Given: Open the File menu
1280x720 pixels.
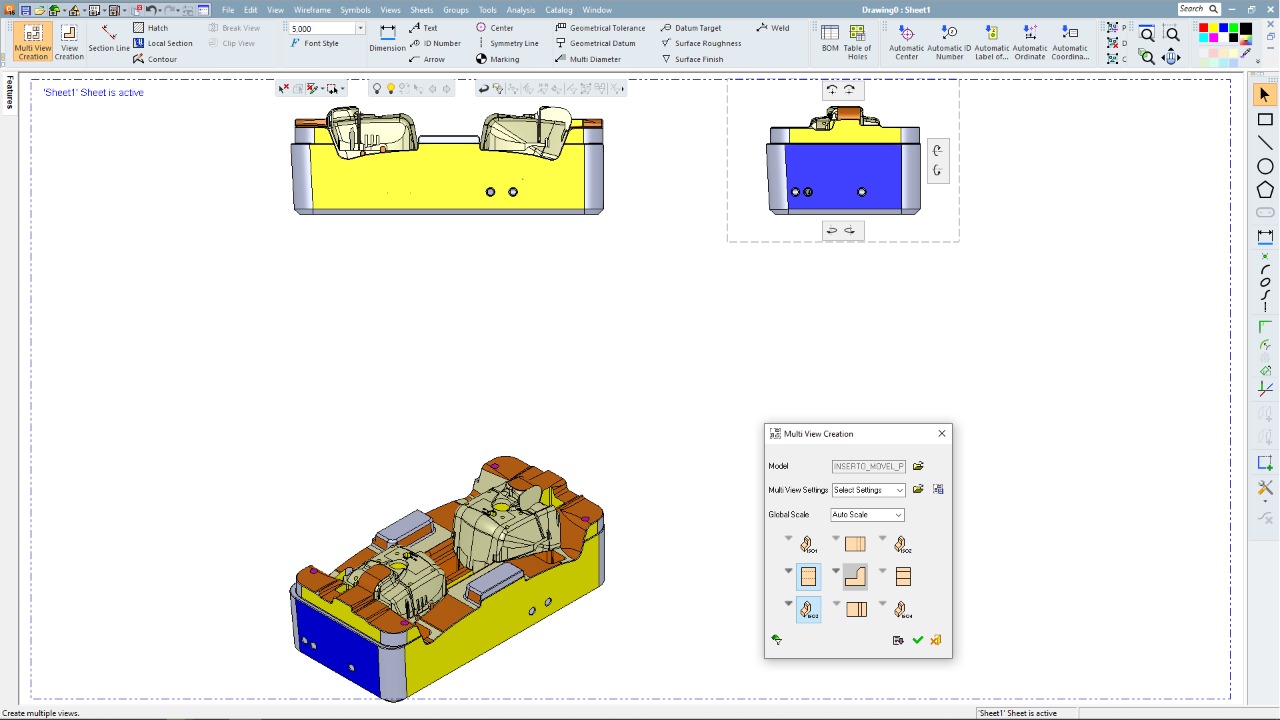Looking at the screenshot, I should point(228,10).
